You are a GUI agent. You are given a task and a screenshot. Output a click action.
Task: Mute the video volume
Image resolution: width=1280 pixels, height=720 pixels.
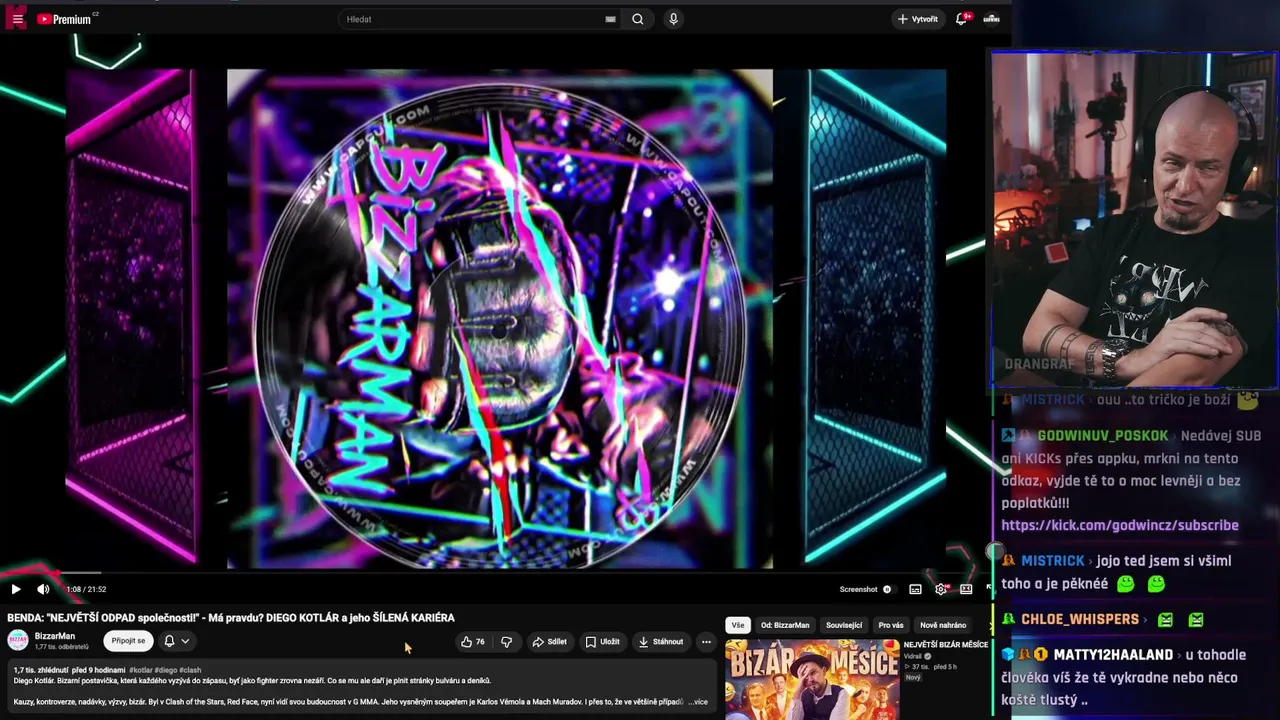(43, 589)
